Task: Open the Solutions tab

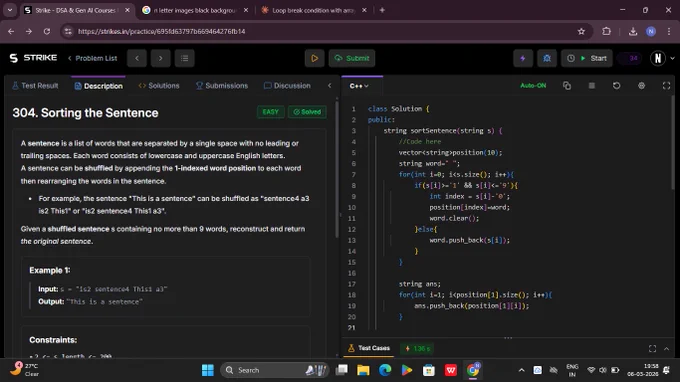Action: [x=159, y=86]
